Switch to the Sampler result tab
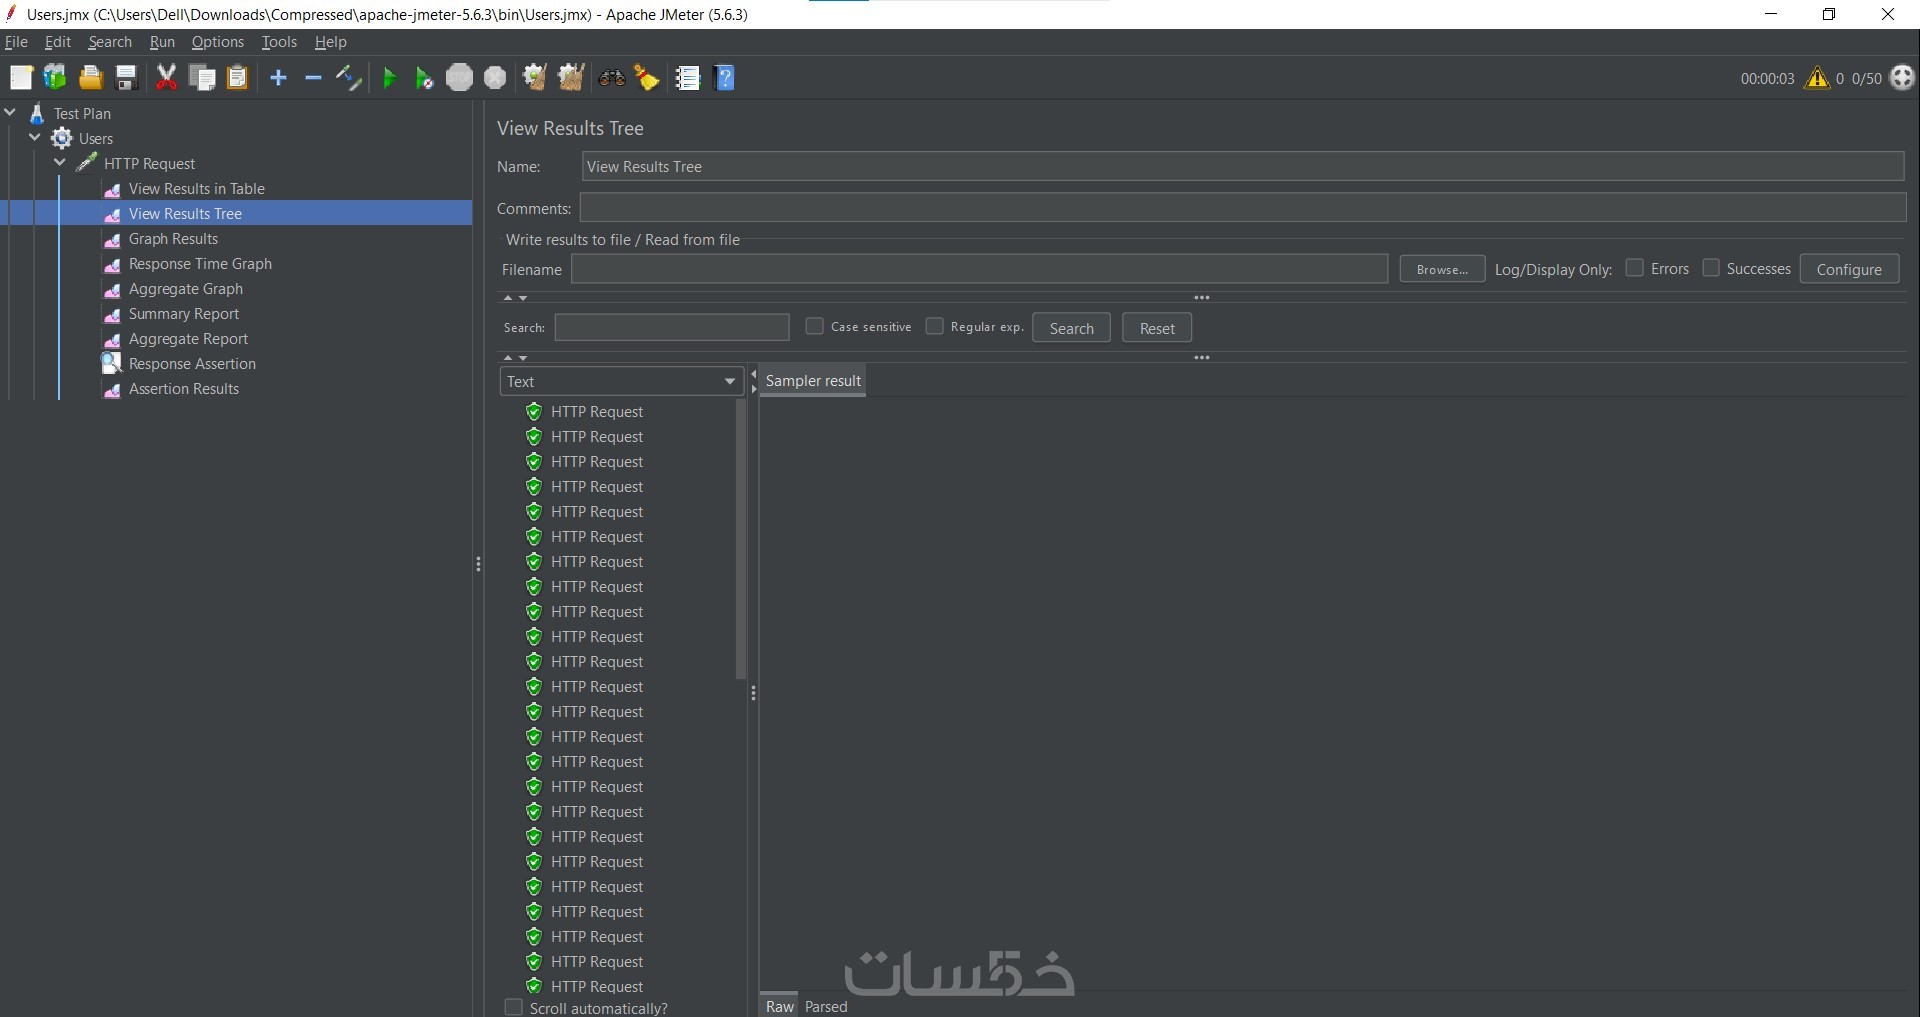Image resolution: width=1920 pixels, height=1017 pixels. 813,381
